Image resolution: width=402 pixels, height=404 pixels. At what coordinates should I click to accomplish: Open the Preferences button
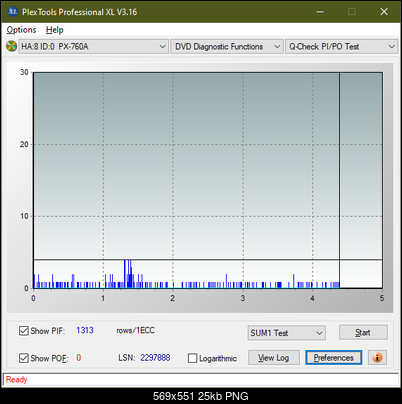[x=333, y=358]
